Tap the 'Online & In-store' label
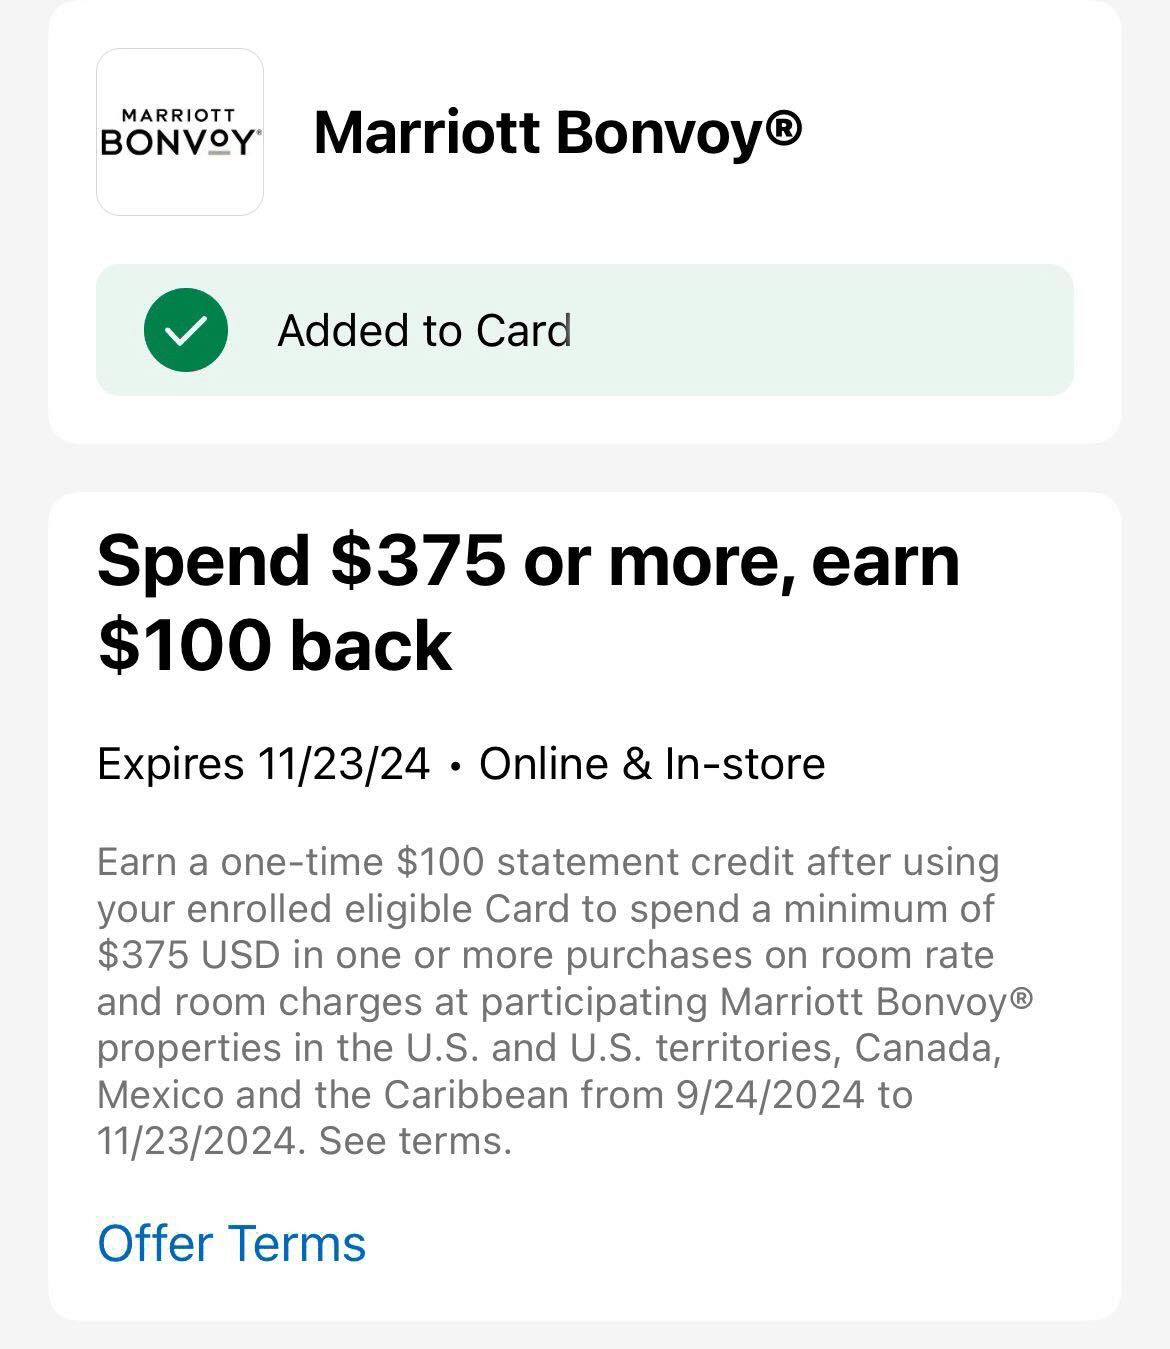Screen dimensions: 1170x1349 [x=652, y=764]
